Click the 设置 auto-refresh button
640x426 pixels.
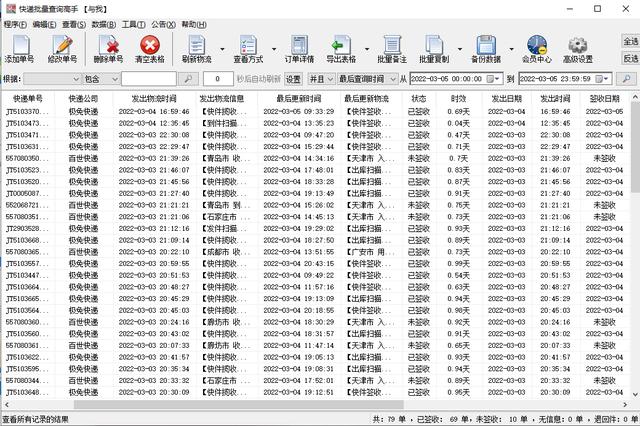[293, 79]
